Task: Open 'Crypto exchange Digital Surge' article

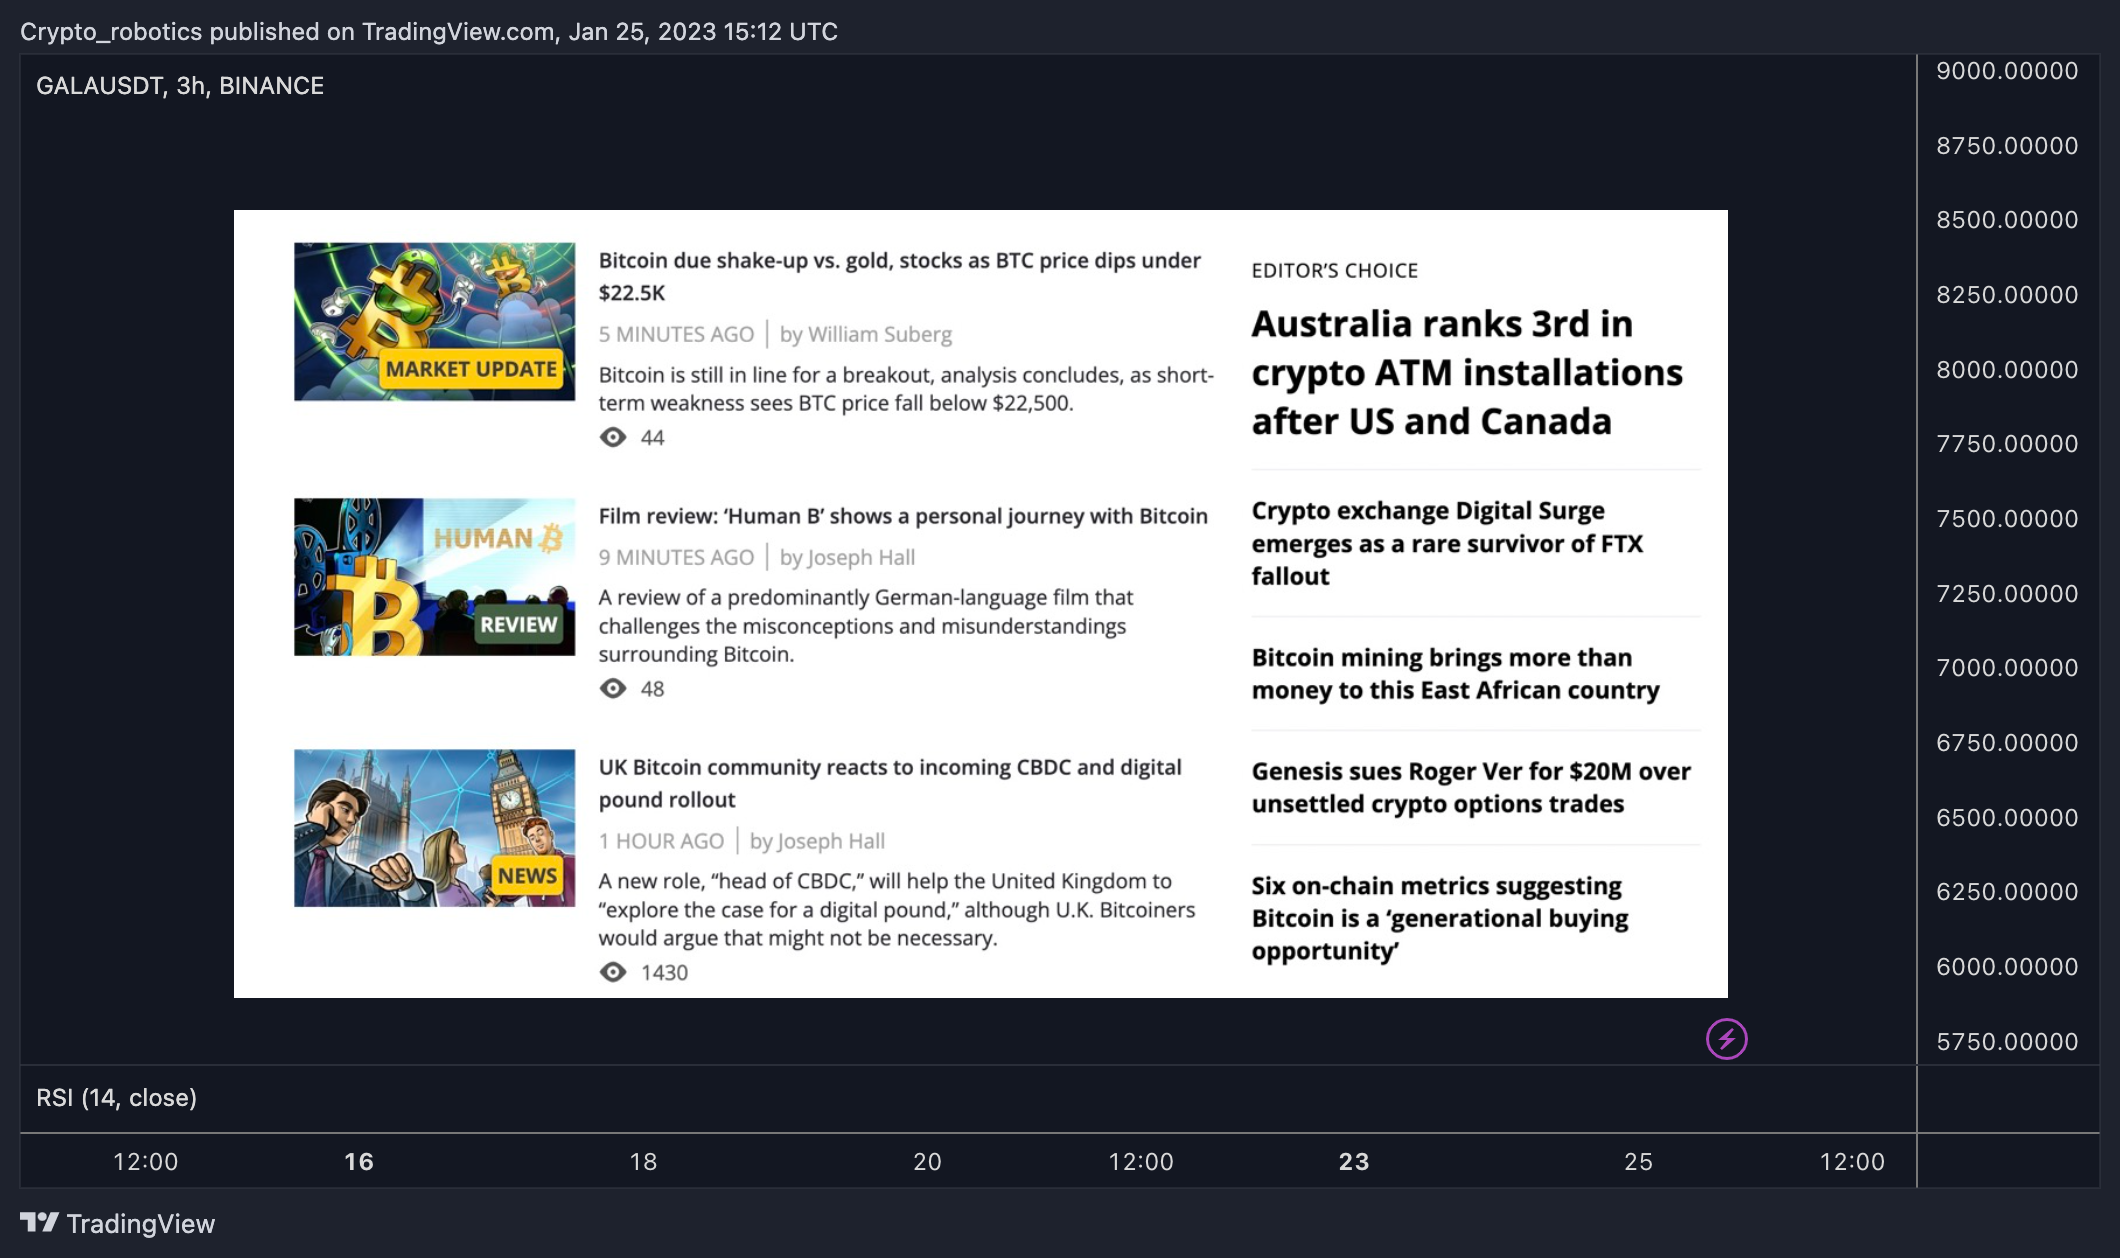Action: (x=1447, y=543)
